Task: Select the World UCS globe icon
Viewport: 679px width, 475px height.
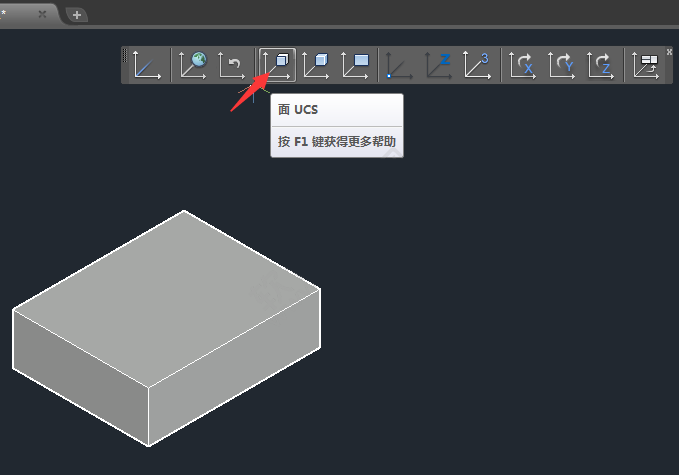Action: coord(193,65)
